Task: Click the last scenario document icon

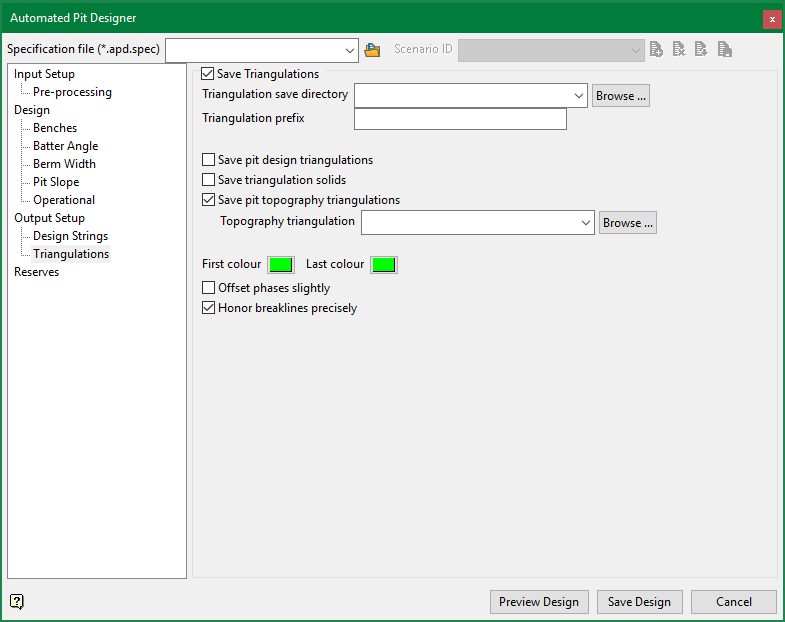Action: pos(725,50)
